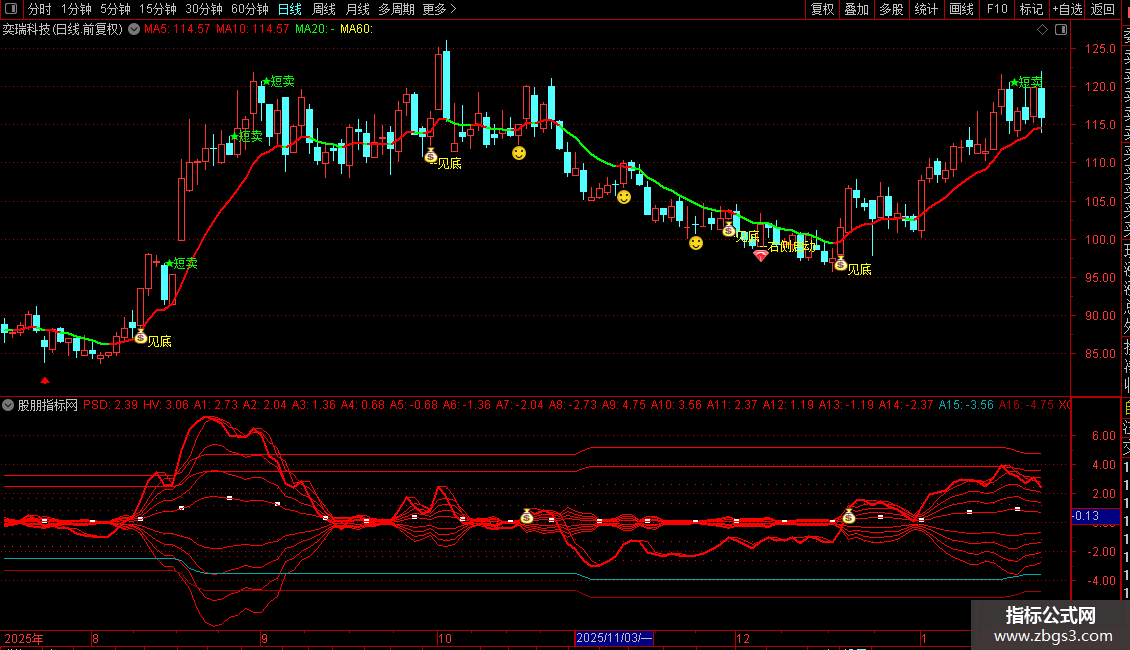Click the month 9 label on date axis

coord(264,638)
